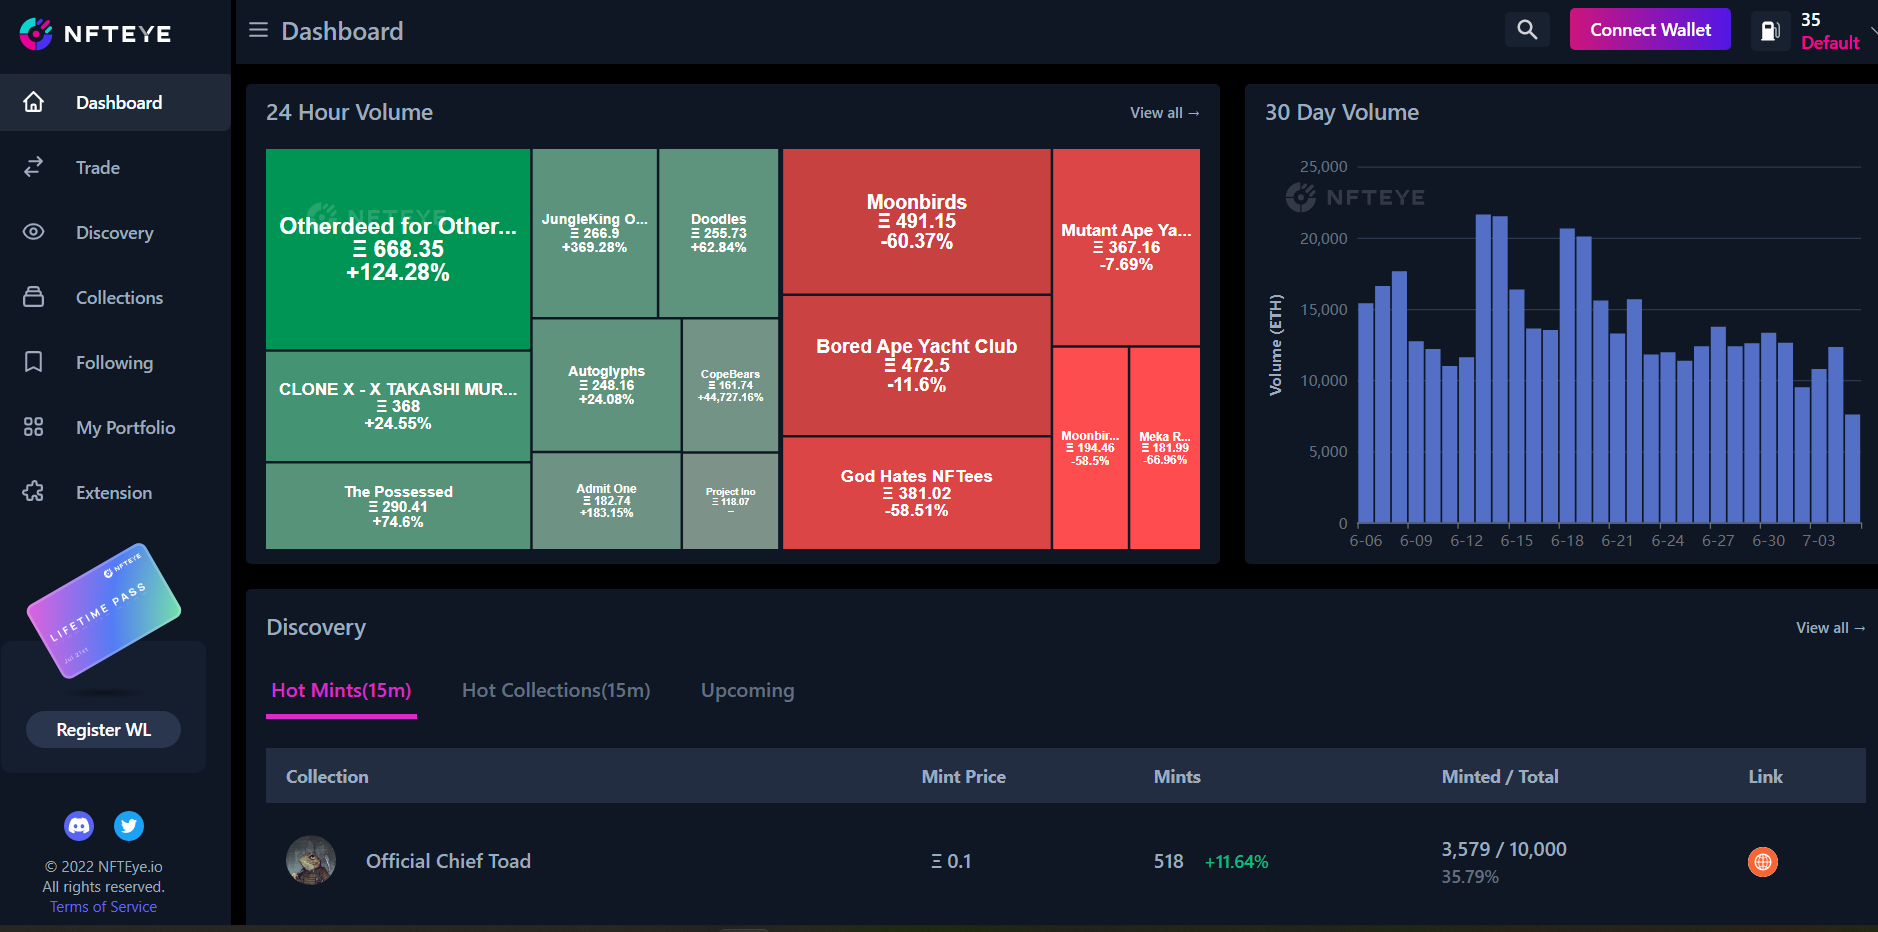This screenshot has width=1878, height=932.
Task: Click the CopeBears treemap tile
Action: pyautogui.click(x=731, y=385)
